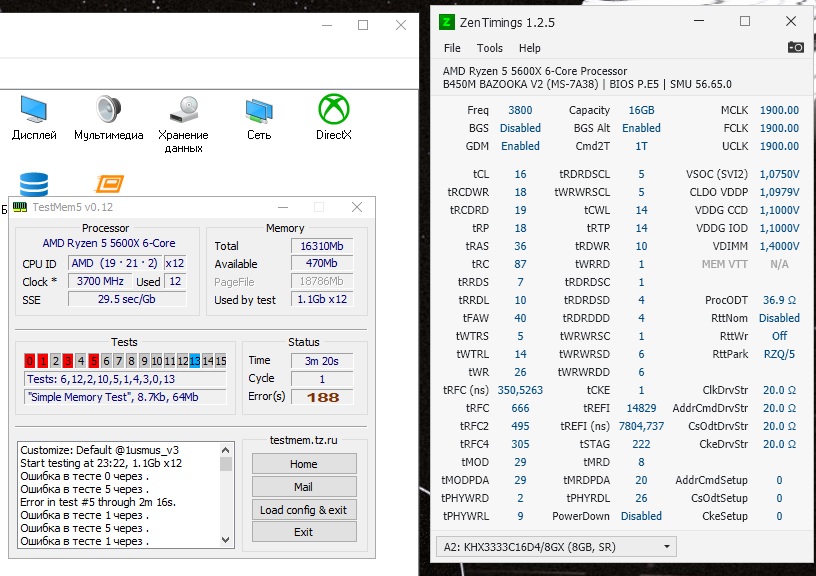Click the Exit button in TestMem5
Image resolution: width=816 pixels, height=576 pixels.
coord(304,532)
